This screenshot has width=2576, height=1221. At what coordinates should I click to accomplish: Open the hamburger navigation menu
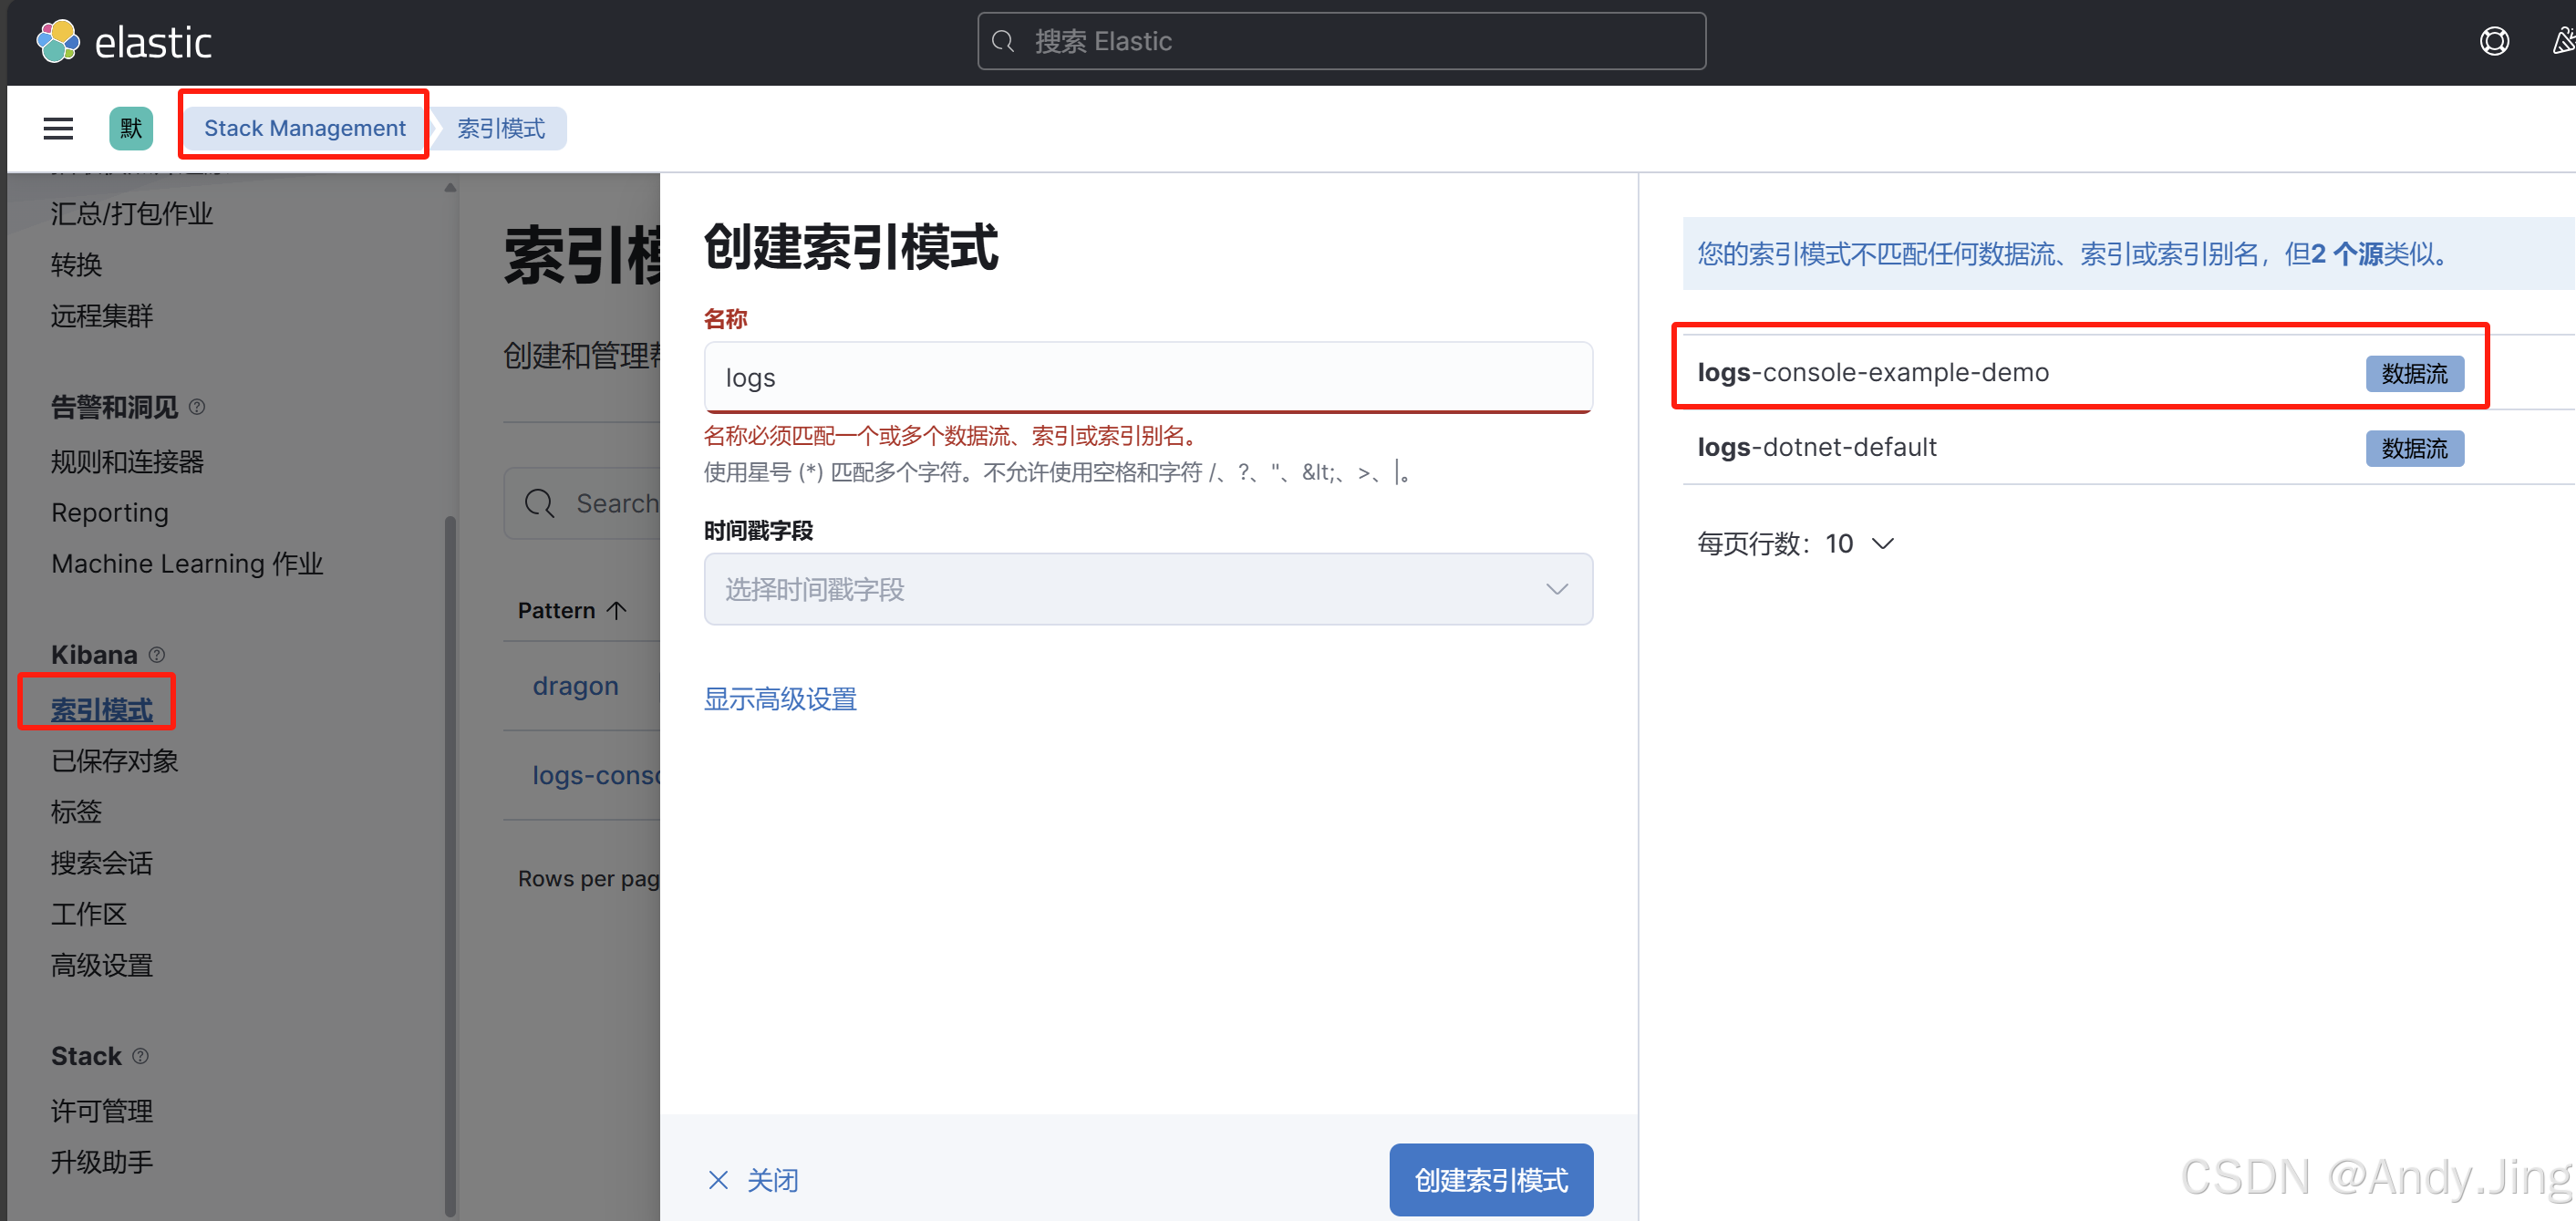click(x=57, y=128)
